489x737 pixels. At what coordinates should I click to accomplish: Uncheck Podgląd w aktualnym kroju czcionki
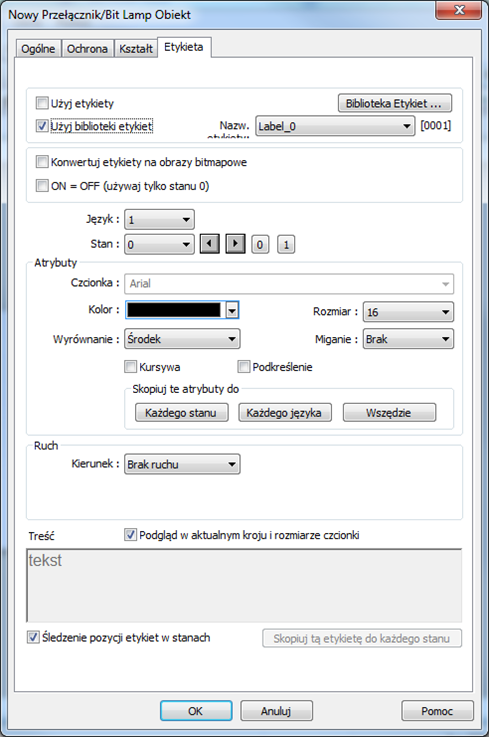[130, 534]
